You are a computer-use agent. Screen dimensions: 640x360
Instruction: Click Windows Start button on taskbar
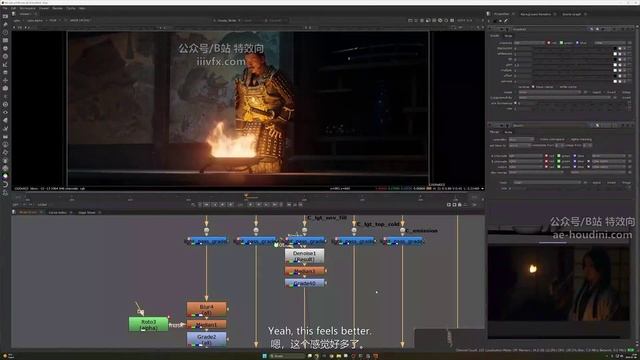[x=264, y=356]
